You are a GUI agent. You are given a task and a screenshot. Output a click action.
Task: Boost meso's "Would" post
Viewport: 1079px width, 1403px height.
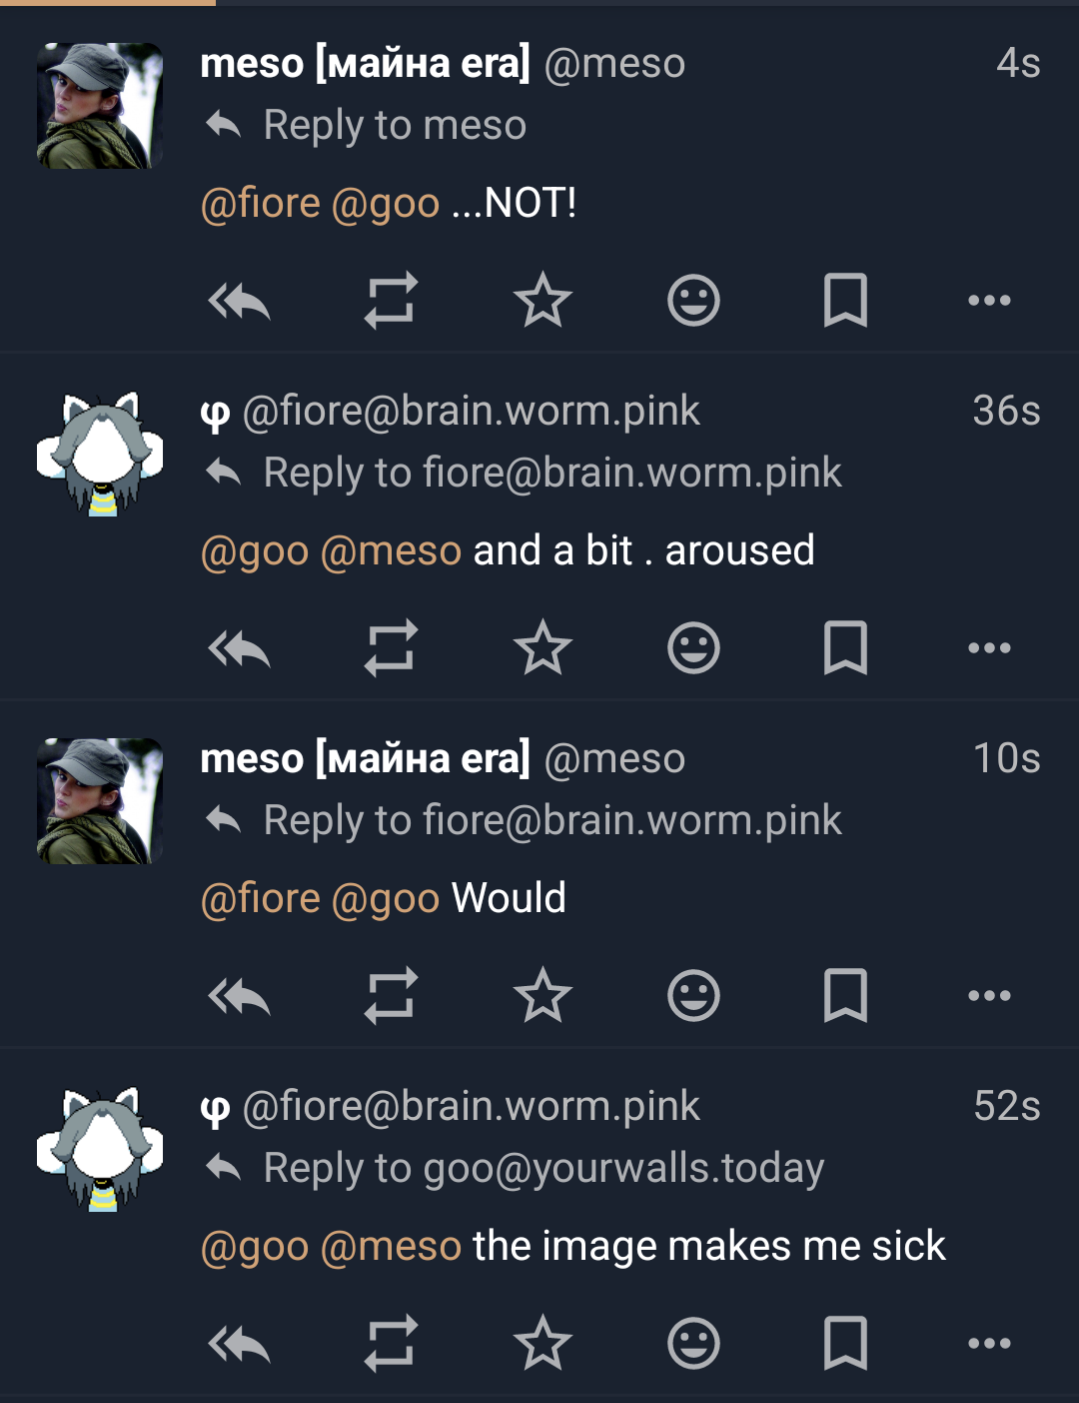pos(390,996)
